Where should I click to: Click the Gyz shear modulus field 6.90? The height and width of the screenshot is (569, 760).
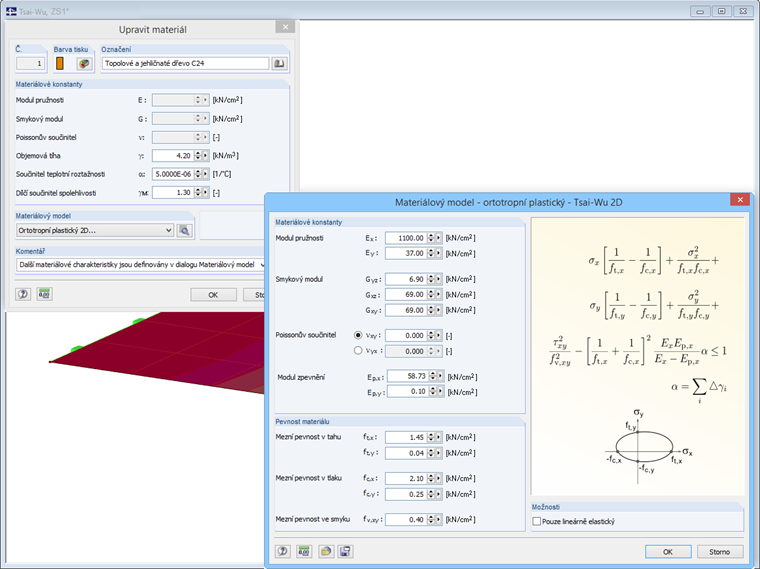click(406, 279)
